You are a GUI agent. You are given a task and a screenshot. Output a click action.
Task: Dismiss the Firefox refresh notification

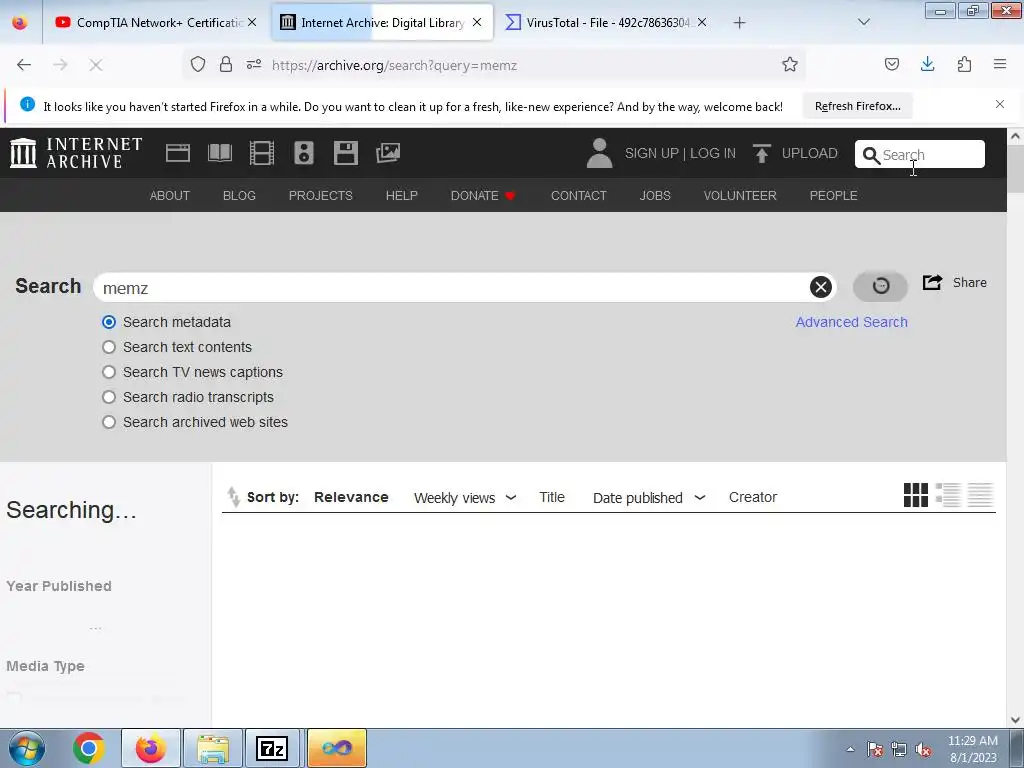point(1000,104)
